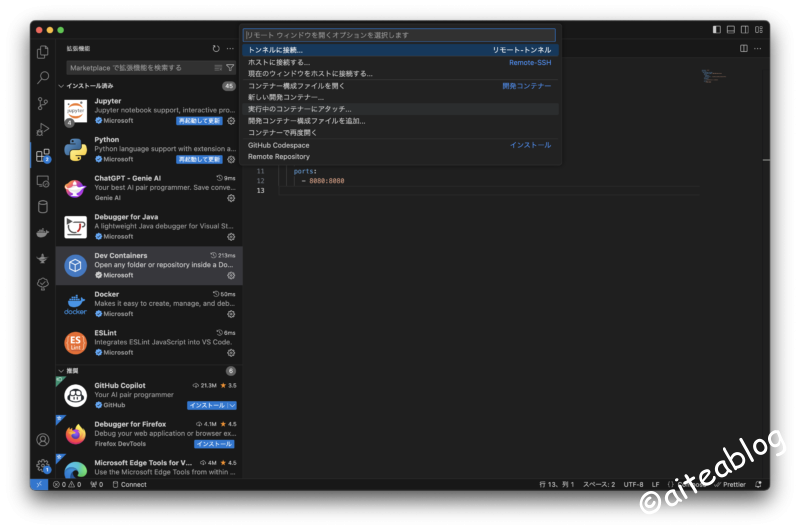
Task: Open the Explorer view in activity bar
Action: coord(43,52)
